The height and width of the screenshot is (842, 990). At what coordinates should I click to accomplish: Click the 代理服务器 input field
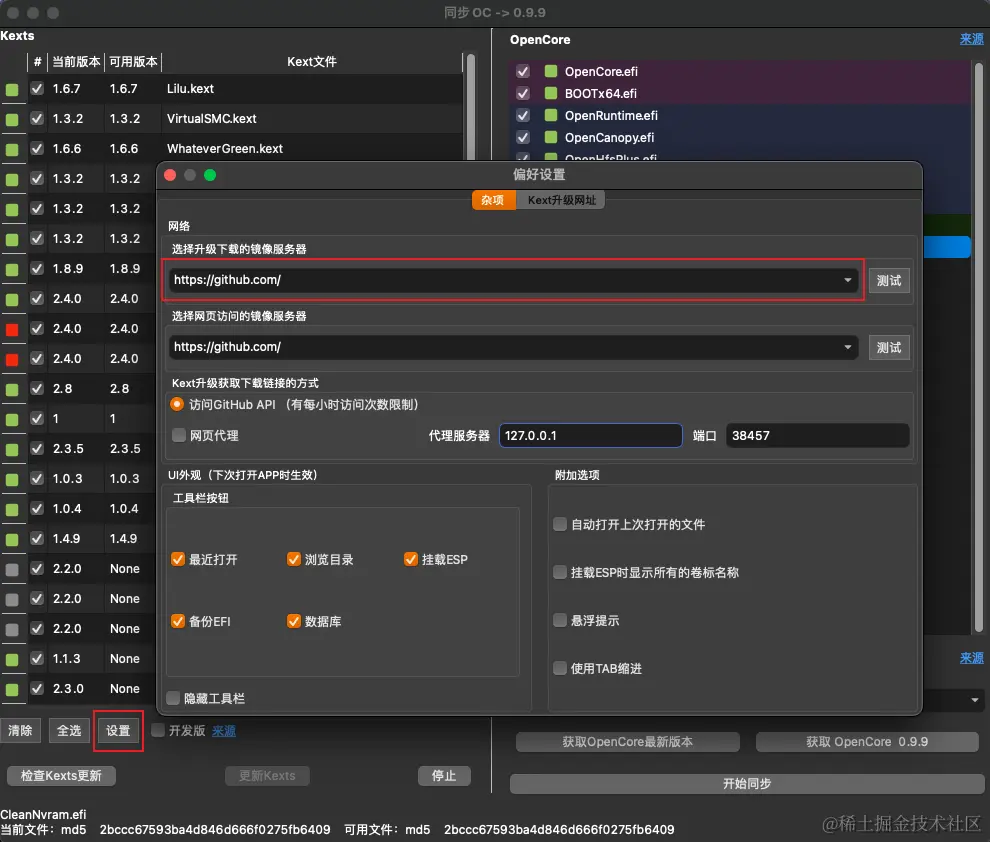tap(590, 434)
